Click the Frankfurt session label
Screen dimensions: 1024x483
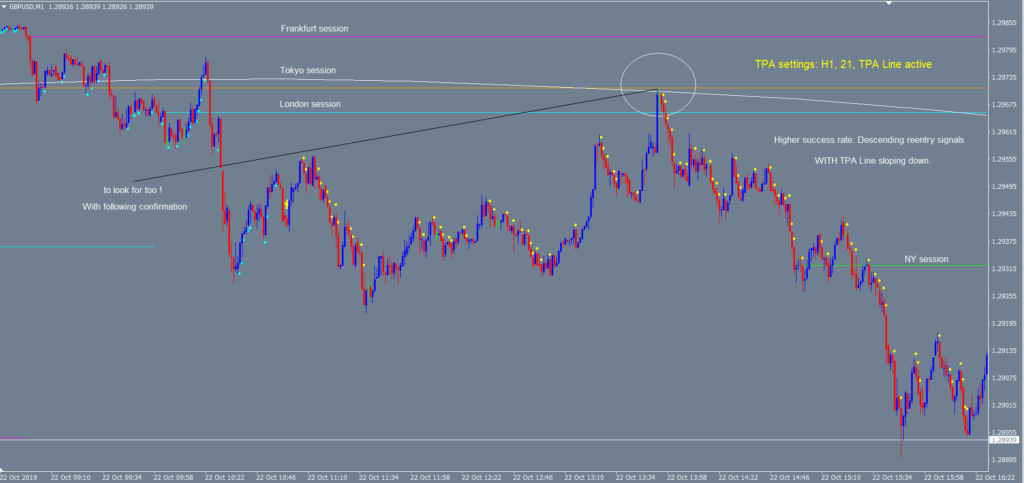314,29
